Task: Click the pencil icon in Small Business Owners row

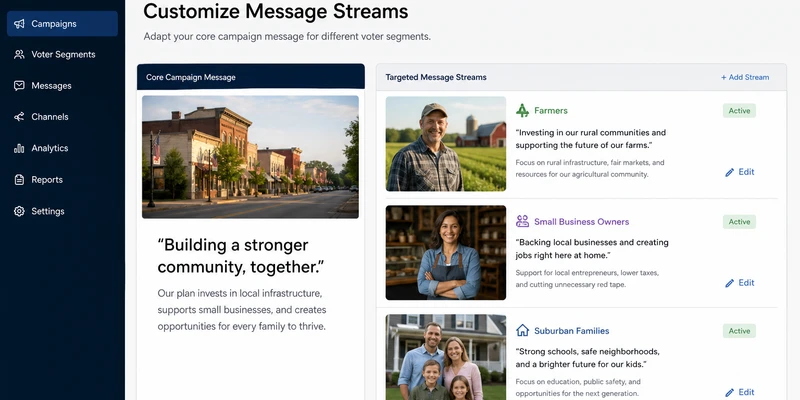Action: point(730,283)
